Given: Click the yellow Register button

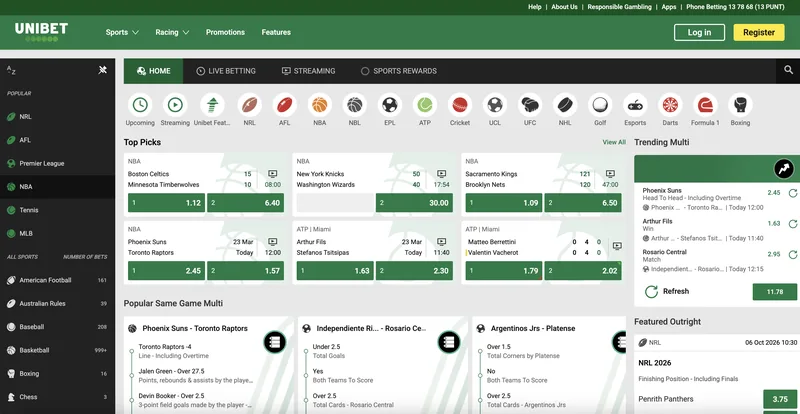Looking at the screenshot, I should pyautogui.click(x=759, y=32).
